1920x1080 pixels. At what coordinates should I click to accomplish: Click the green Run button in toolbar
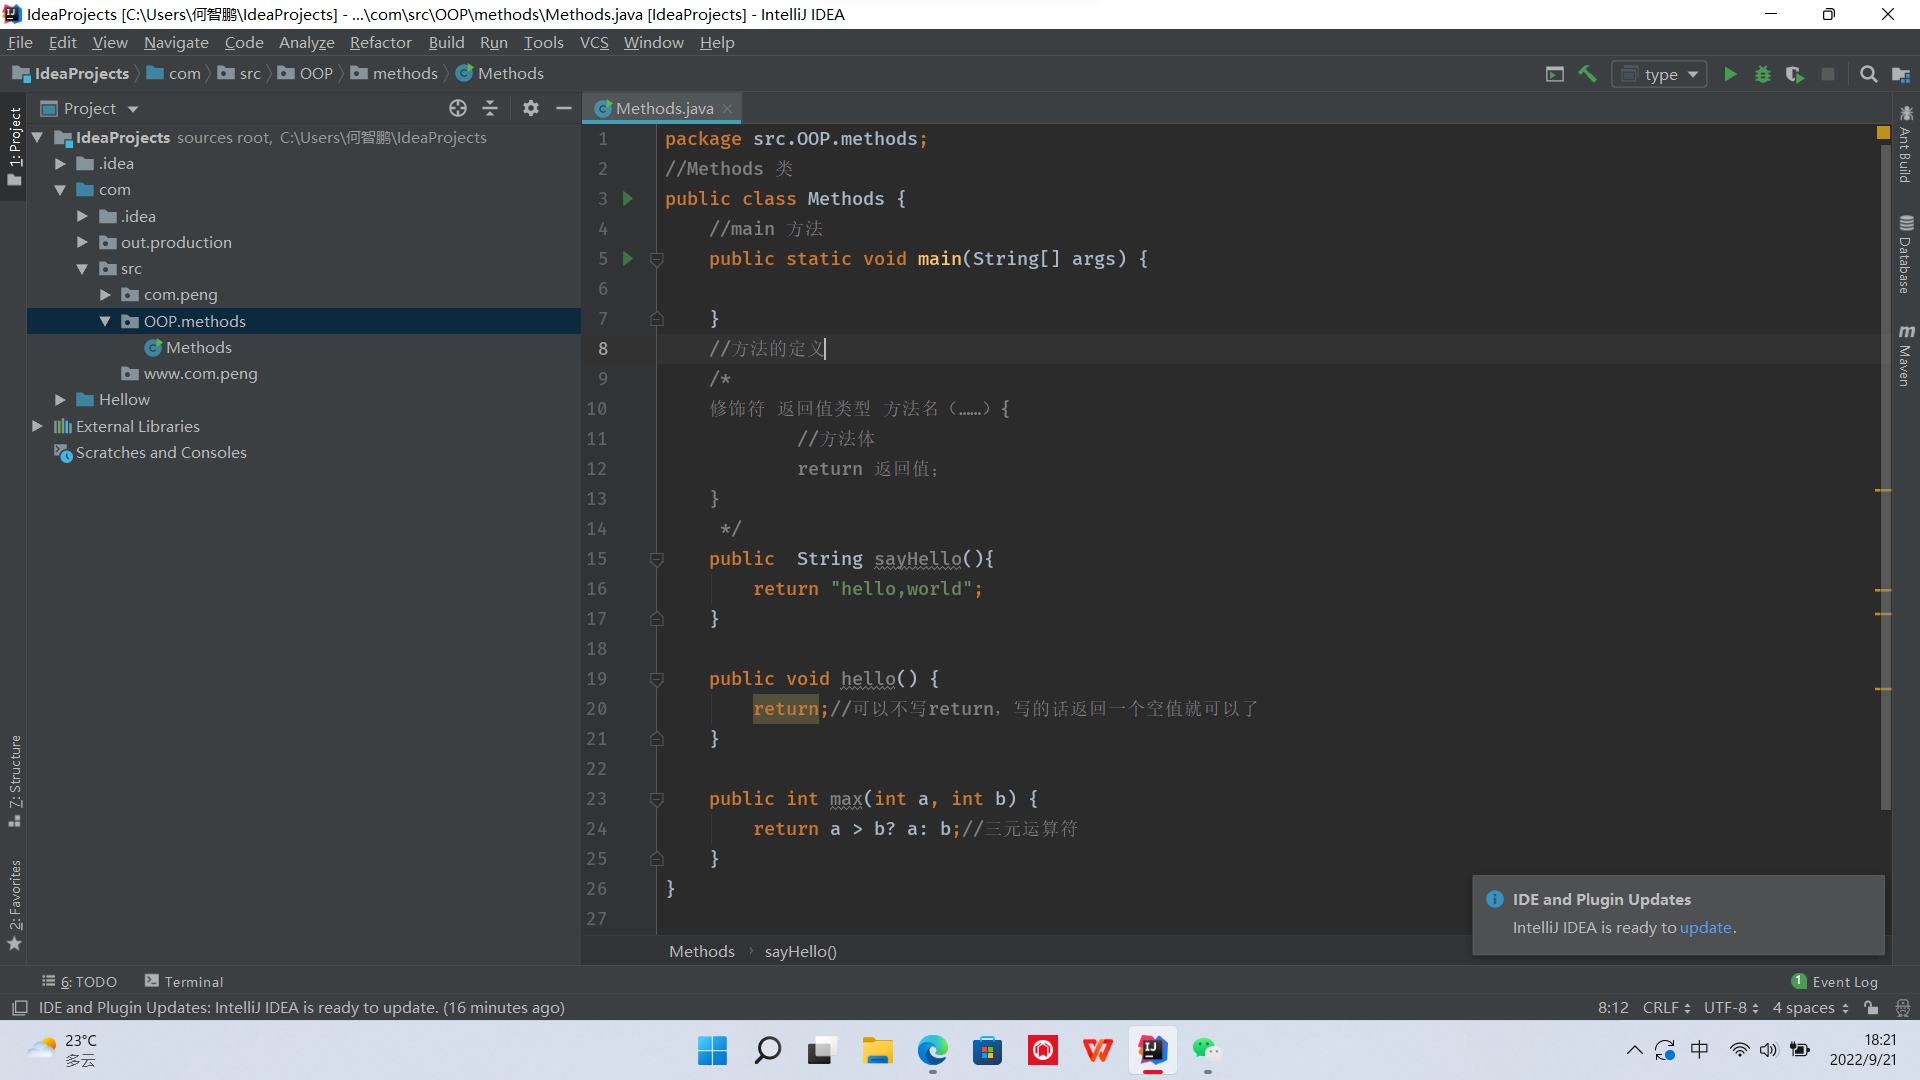click(x=1730, y=74)
